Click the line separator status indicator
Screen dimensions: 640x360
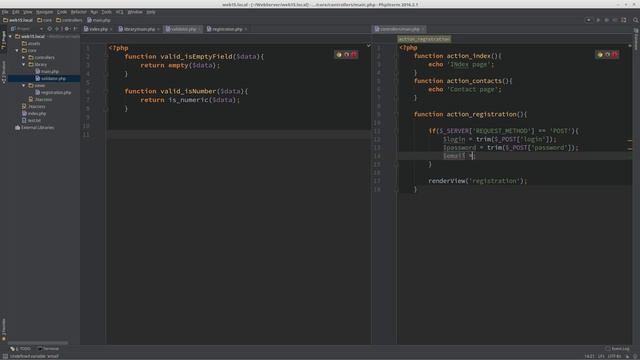click(601, 356)
